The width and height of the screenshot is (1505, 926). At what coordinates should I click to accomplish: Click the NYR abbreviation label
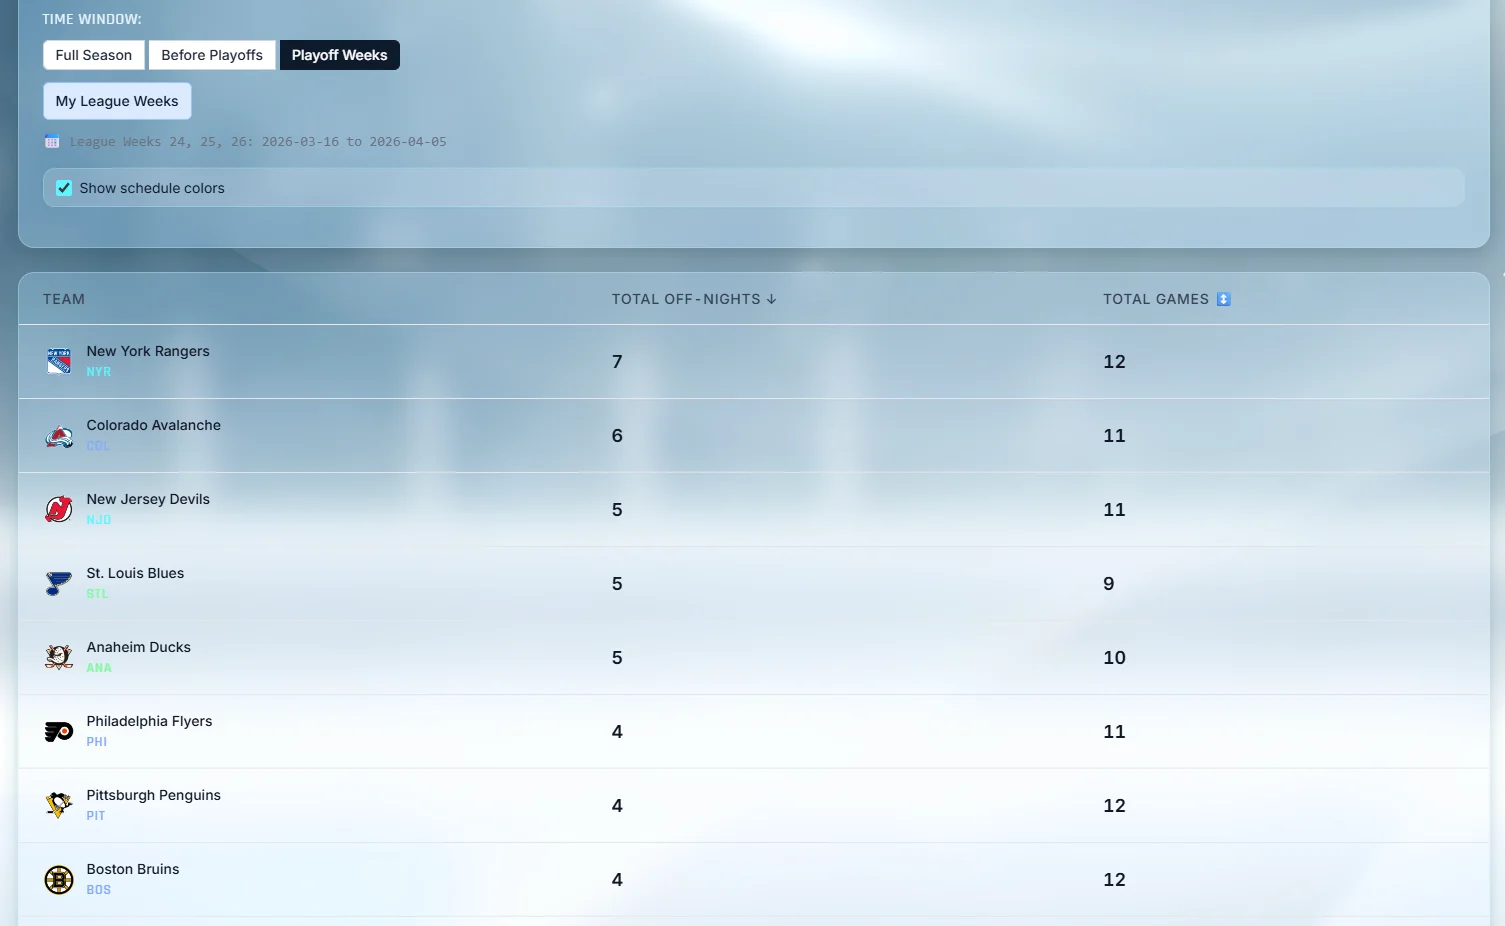point(99,372)
